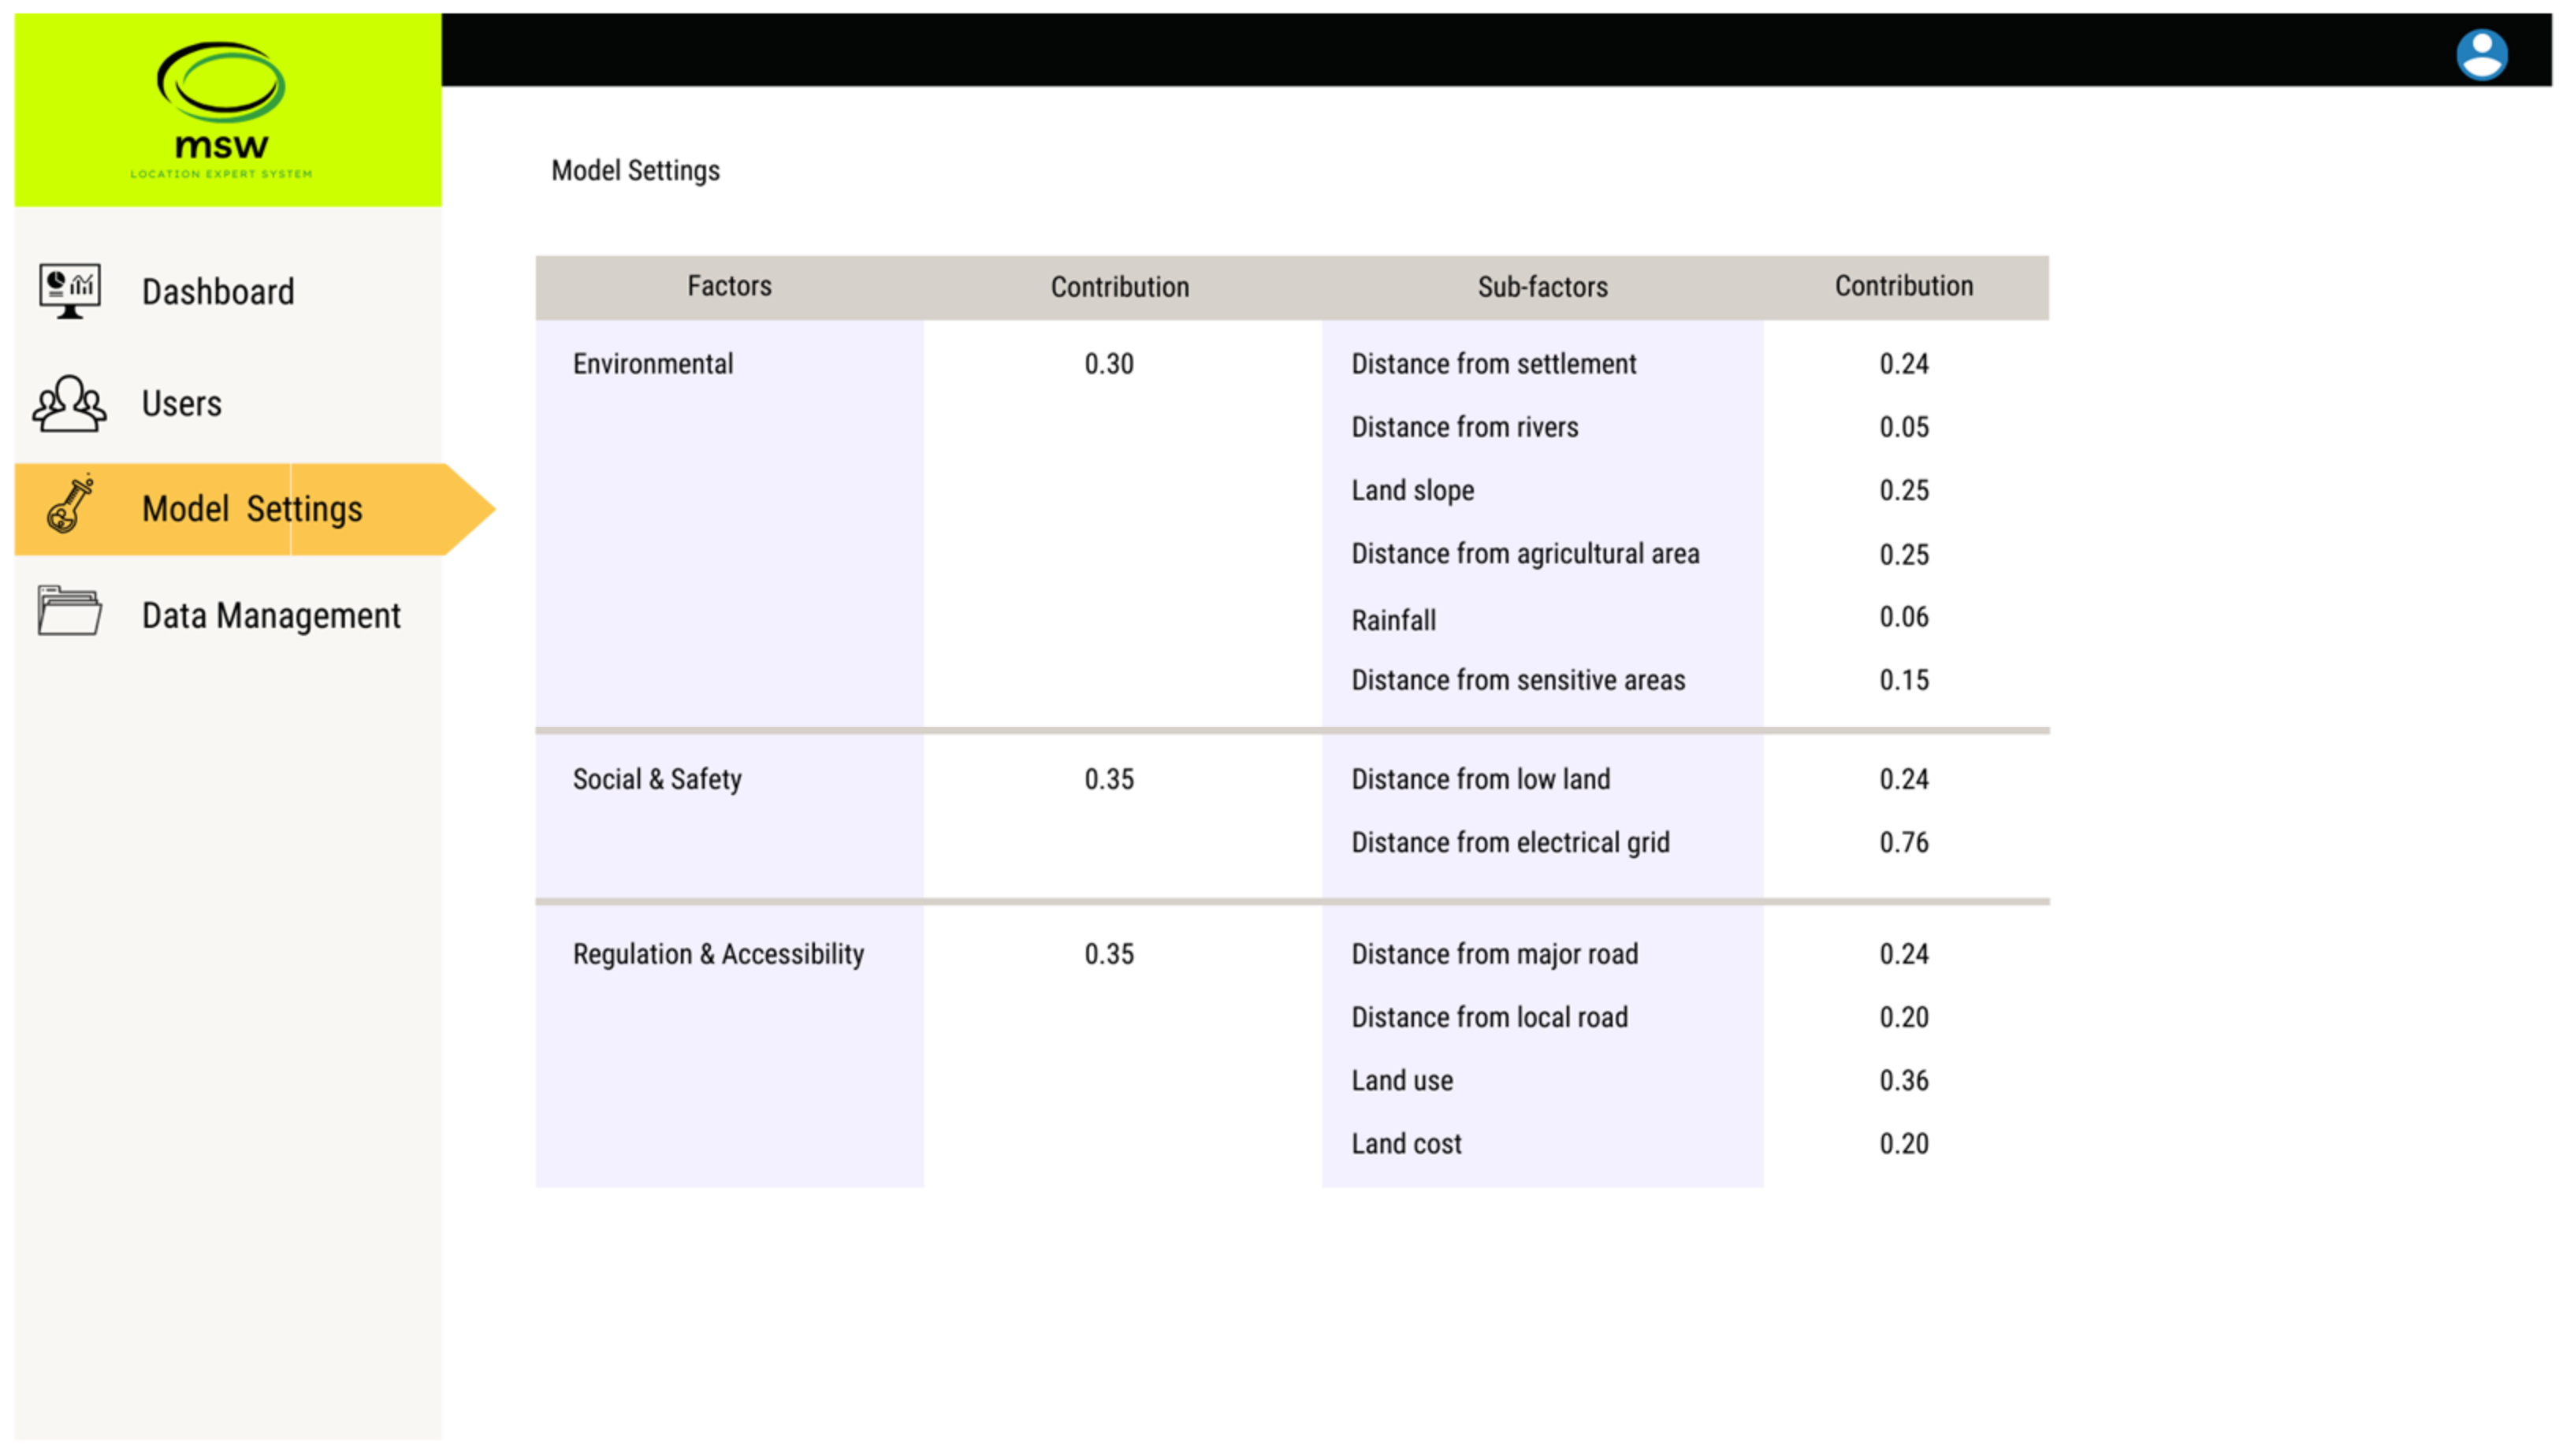Select the Regulation & Accessibility factor
2563x1456 pixels.
coord(718,954)
